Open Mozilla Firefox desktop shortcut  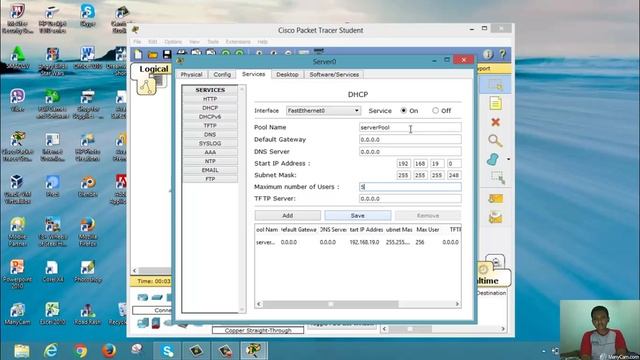click(x=87, y=231)
